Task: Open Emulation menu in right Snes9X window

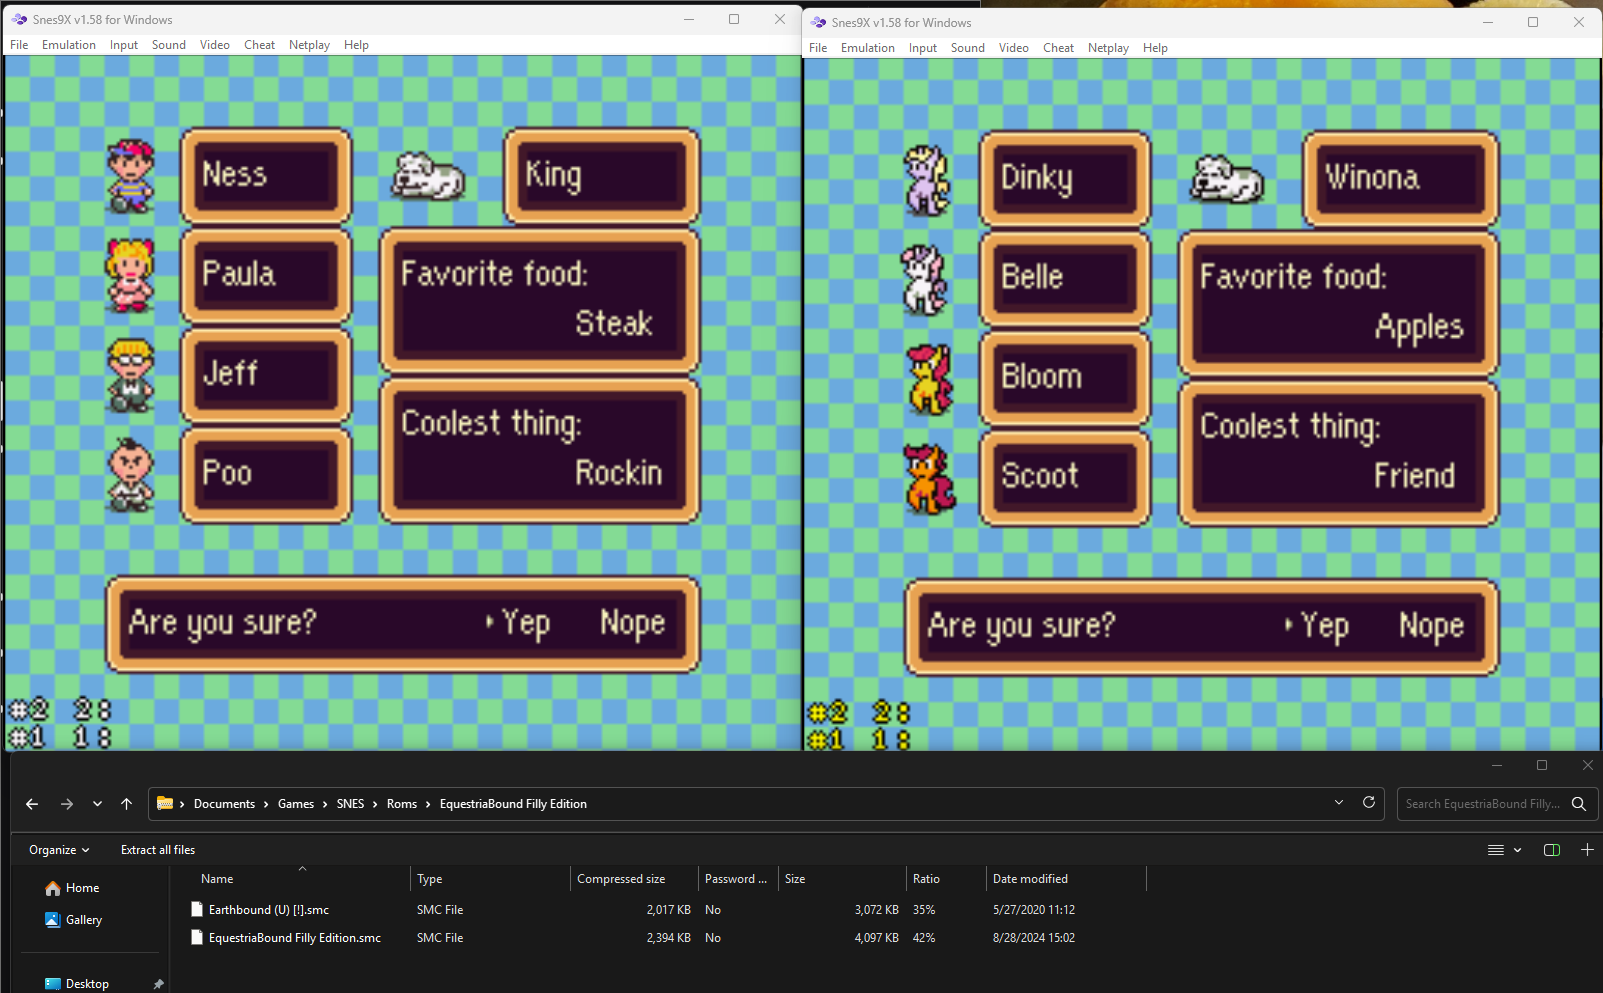Action: pyautogui.click(x=868, y=48)
